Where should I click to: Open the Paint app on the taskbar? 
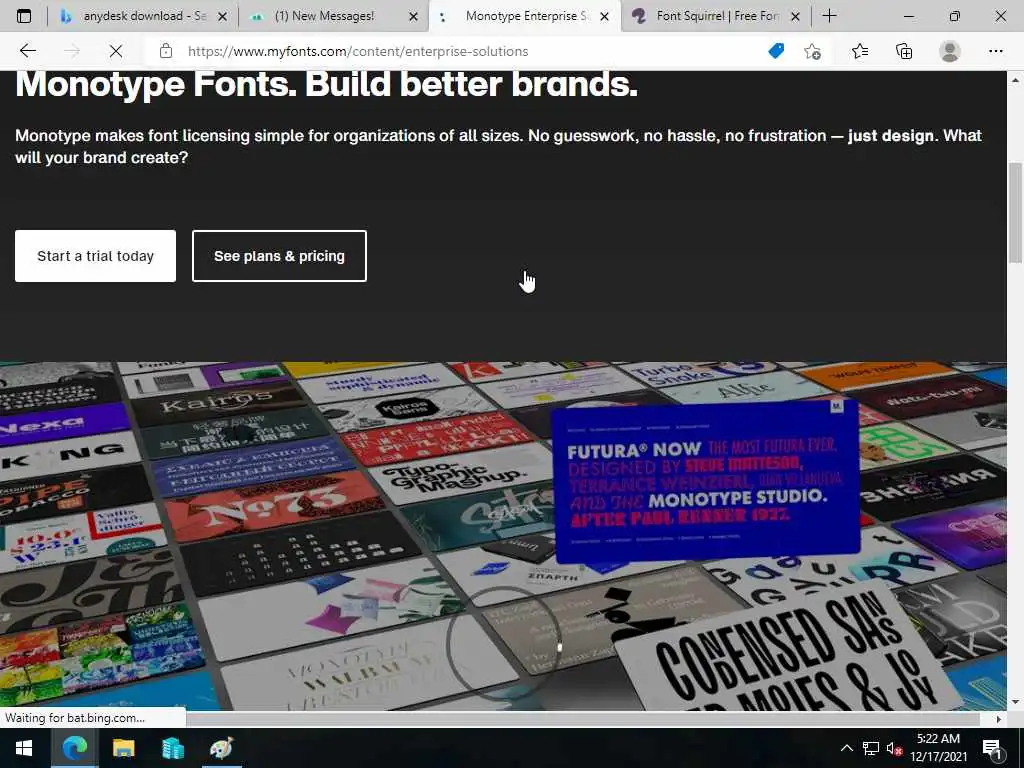(221, 748)
